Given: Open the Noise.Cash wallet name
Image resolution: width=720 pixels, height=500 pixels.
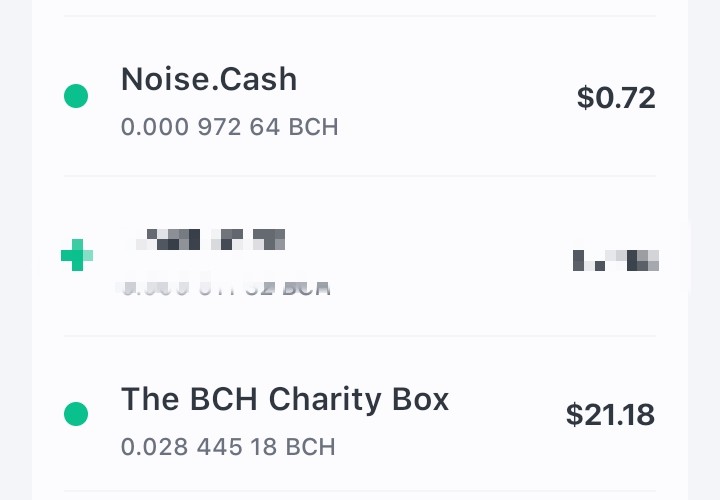Looking at the screenshot, I should click(209, 79).
